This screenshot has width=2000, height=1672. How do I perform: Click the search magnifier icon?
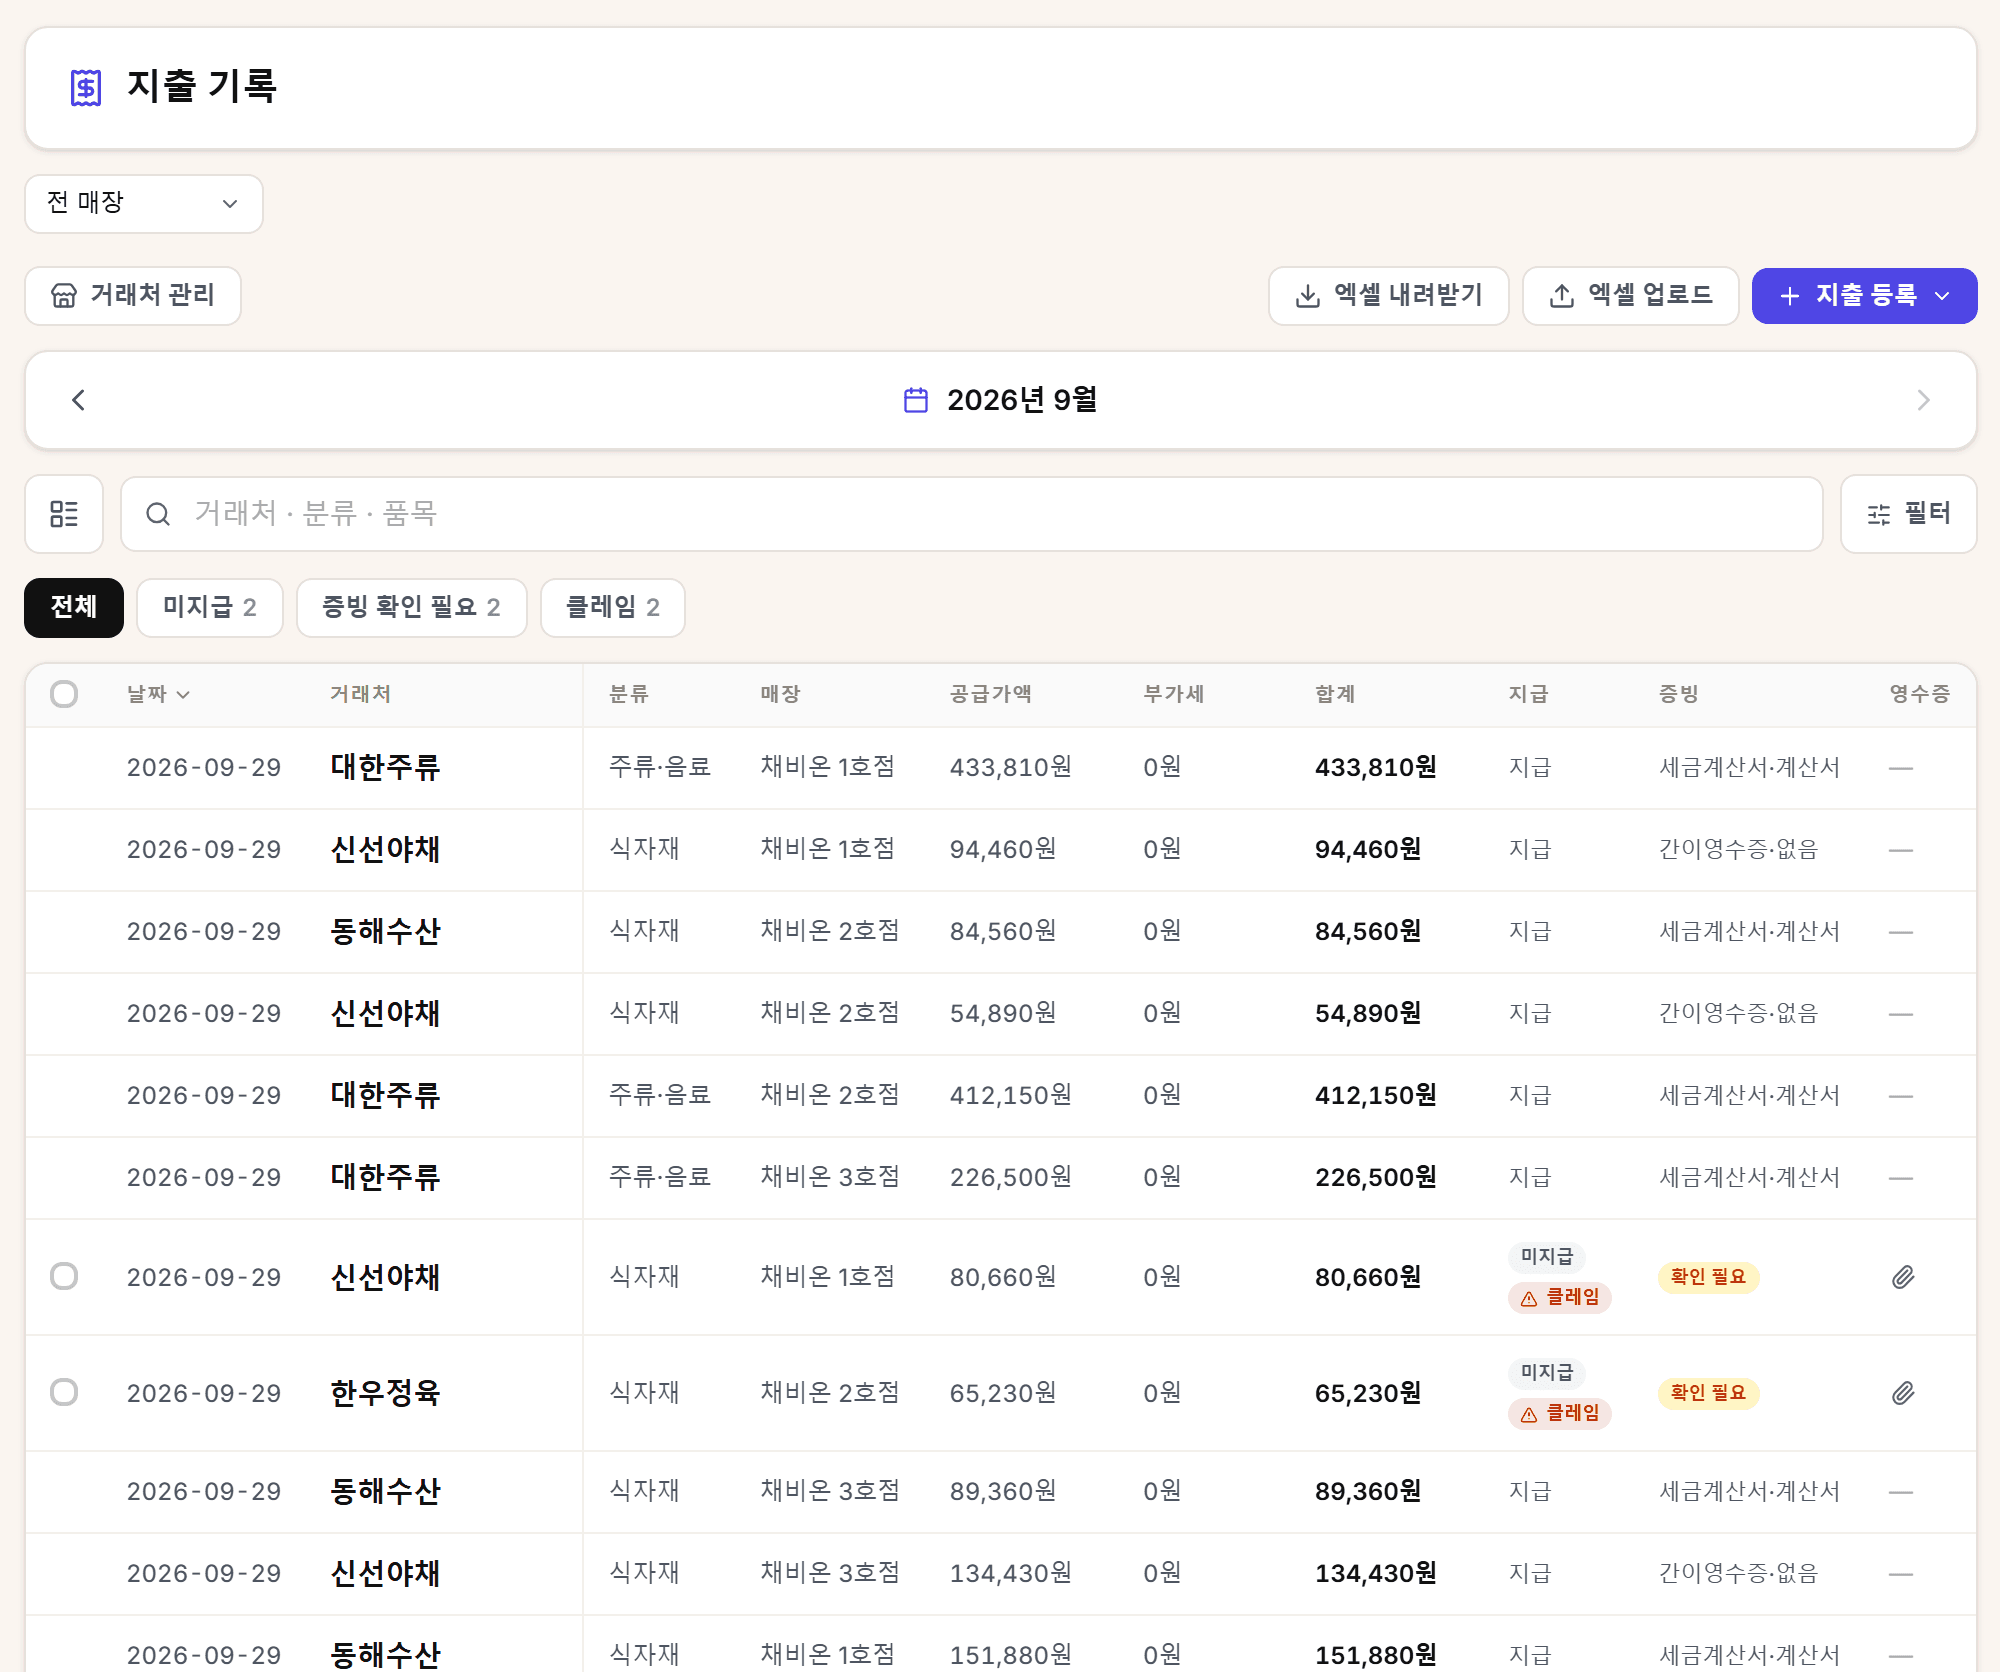click(158, 514)
